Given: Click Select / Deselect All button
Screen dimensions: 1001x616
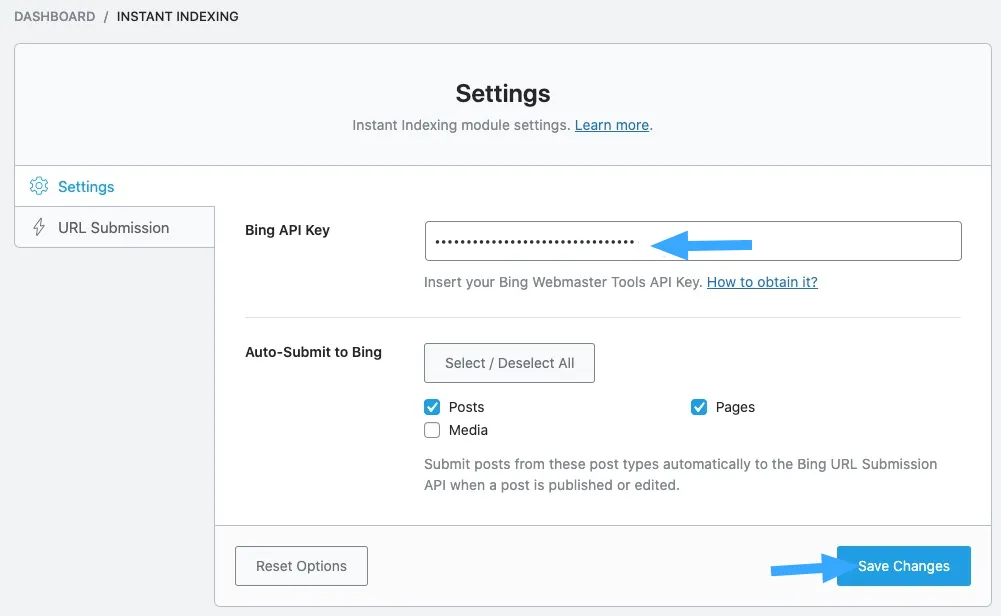Looking at the screenshot, I should click(x=509, y=363).
